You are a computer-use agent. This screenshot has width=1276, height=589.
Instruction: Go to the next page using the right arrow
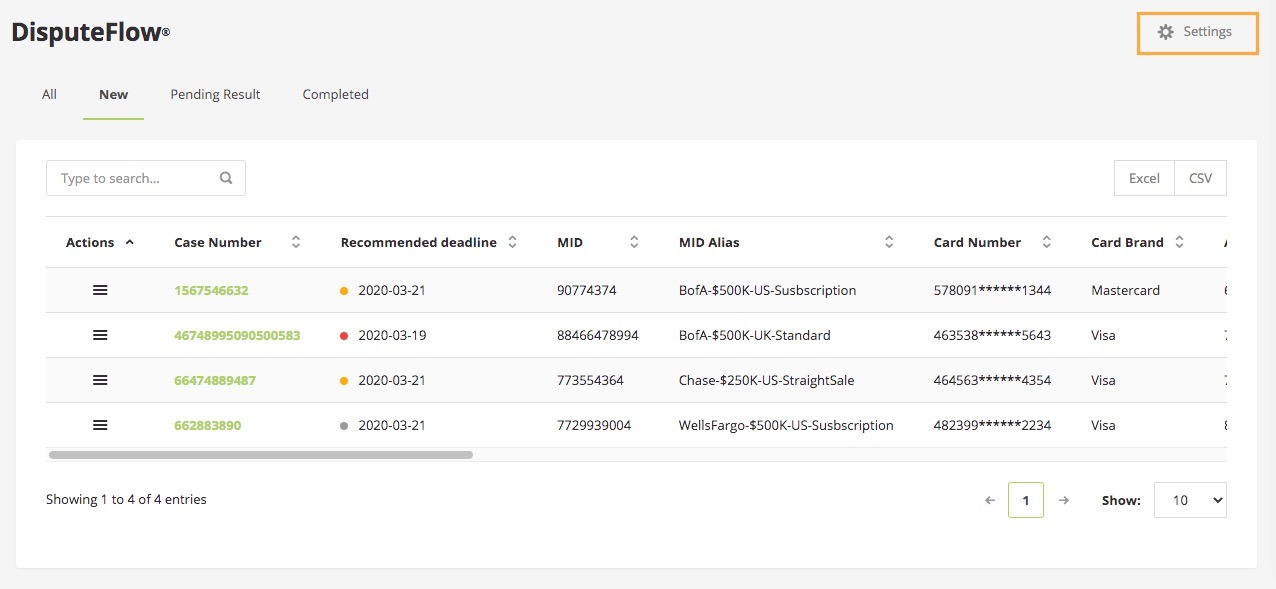click(1063, 500)
